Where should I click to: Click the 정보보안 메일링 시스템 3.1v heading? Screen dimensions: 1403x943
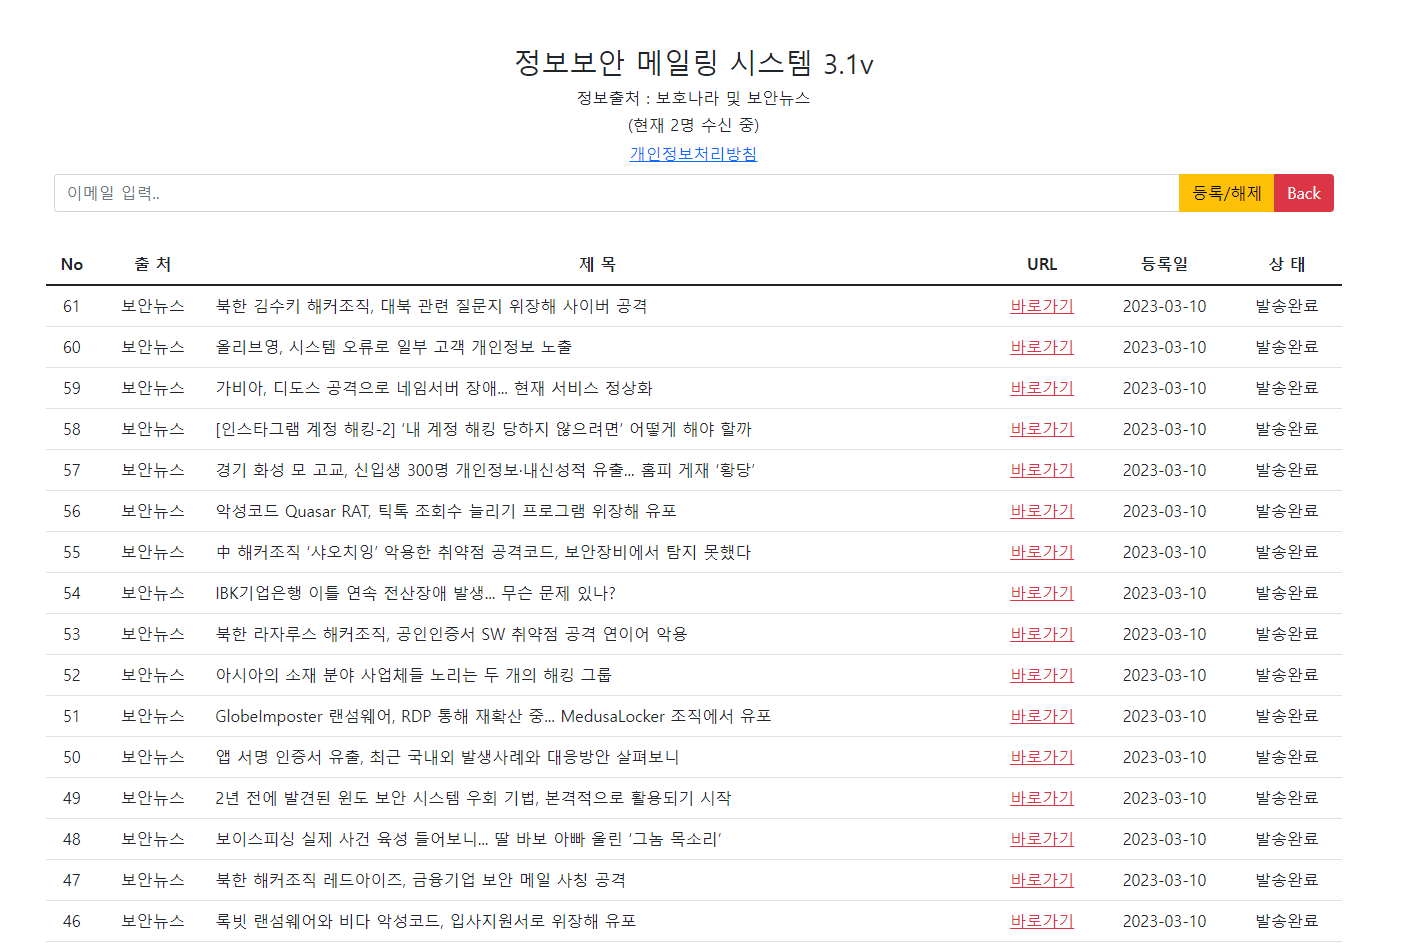coord(693,63)
